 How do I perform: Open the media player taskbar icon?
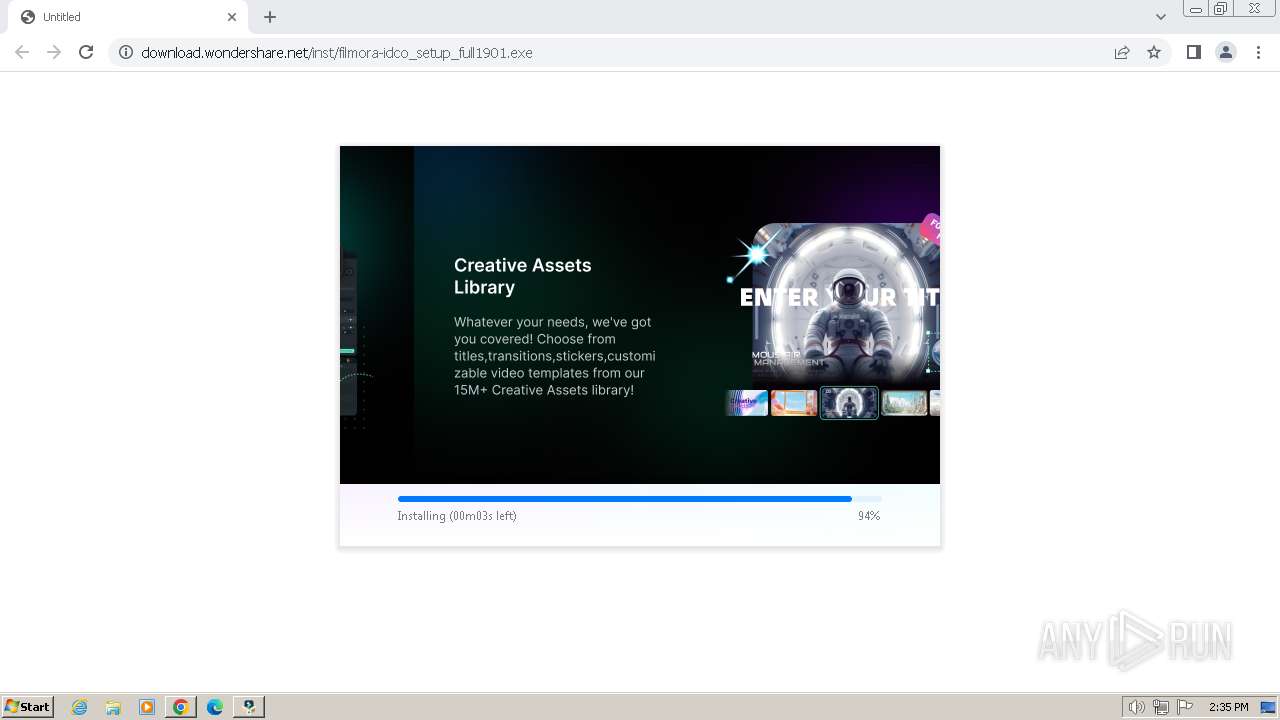coord(147,707)
